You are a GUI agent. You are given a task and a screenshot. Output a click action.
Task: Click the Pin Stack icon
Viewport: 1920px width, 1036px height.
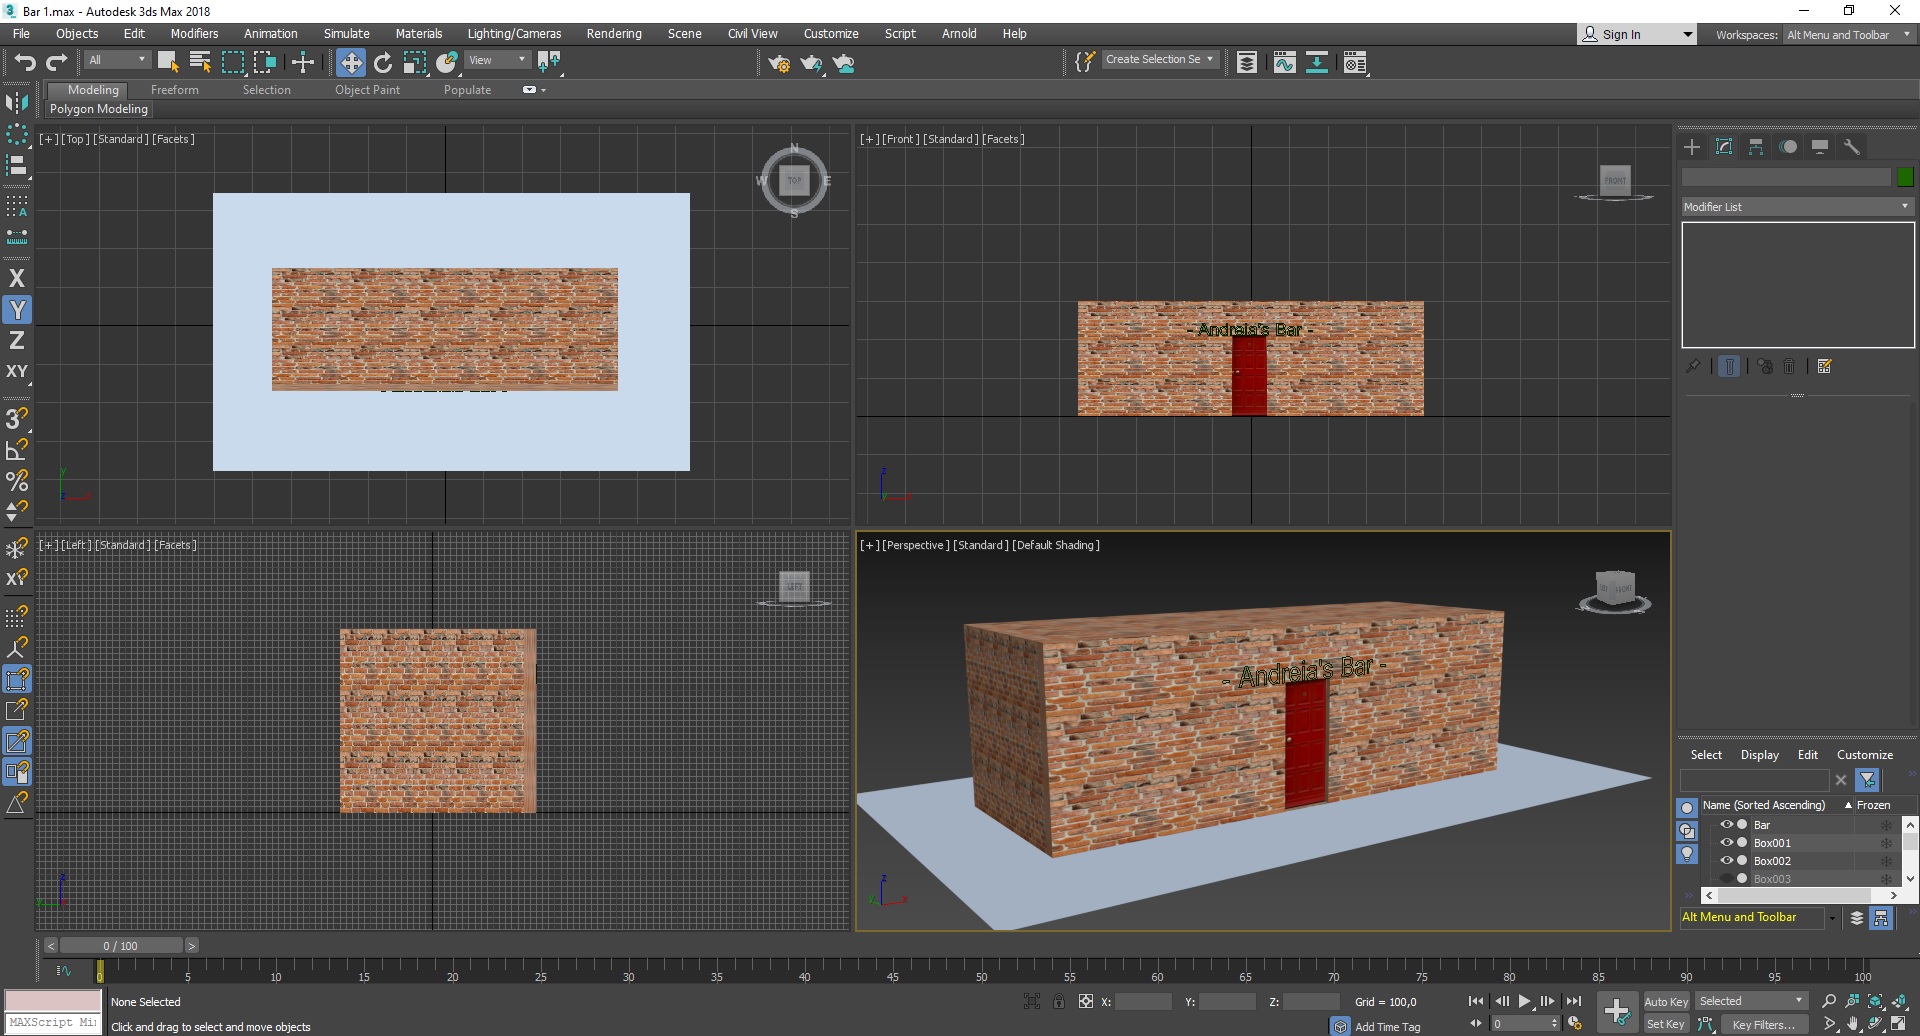[x=1692, y=366]
